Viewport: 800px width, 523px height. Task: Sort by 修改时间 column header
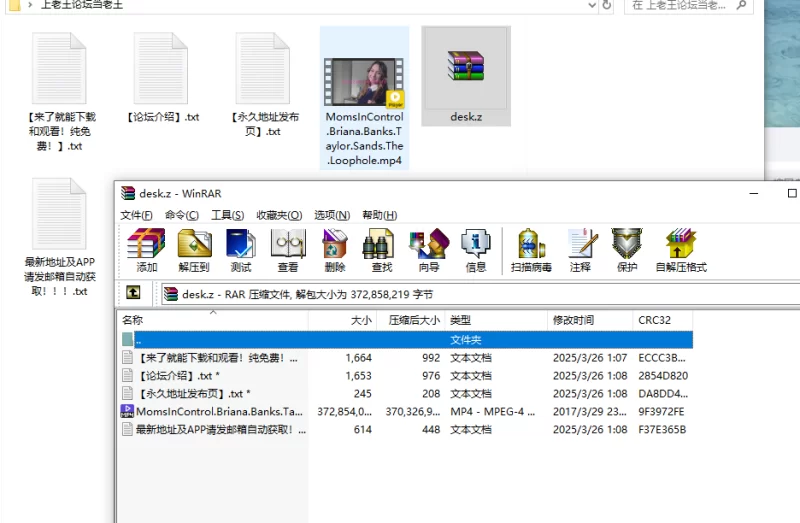pos(590,320)
